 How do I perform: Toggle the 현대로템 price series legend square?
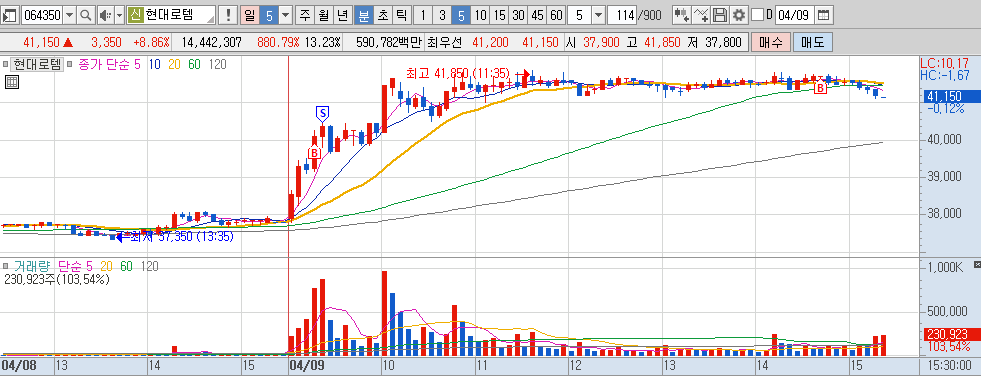pyautogui.click(x=6, y=64)
